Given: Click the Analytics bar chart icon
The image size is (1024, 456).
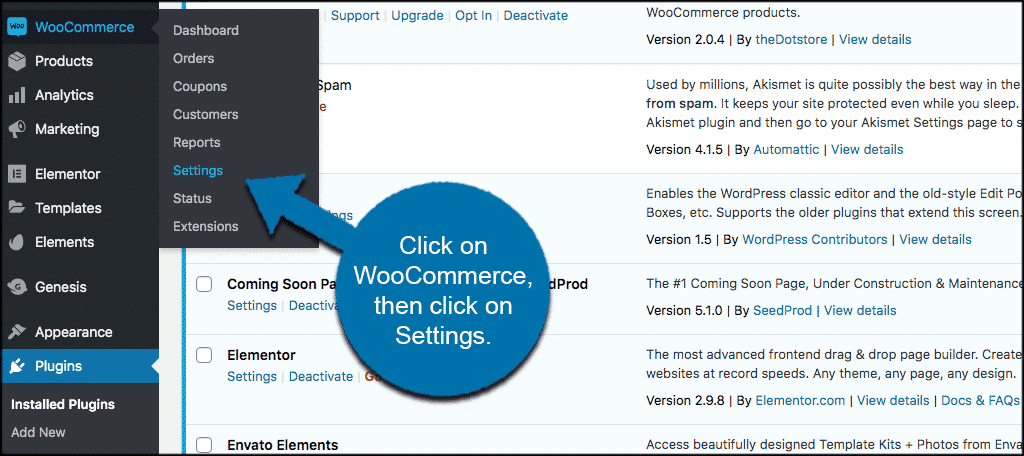Looking at the screenshot, I should click(17, 95).
